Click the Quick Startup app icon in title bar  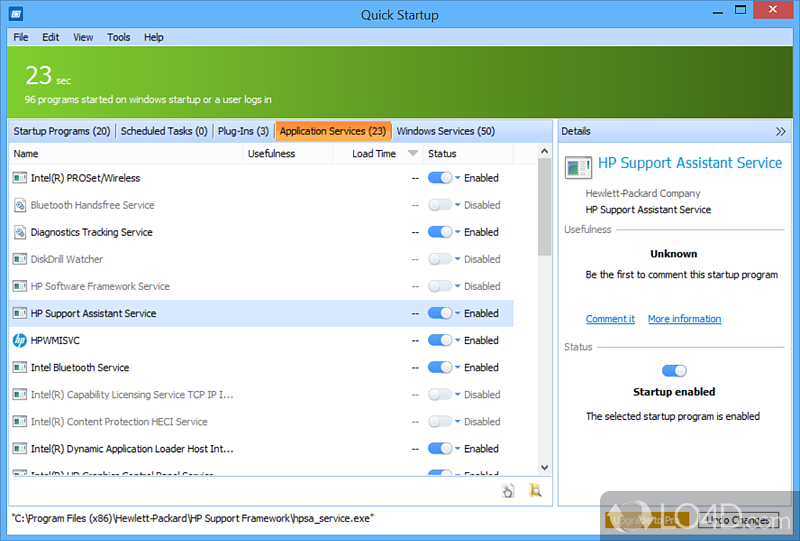[16, 14]
